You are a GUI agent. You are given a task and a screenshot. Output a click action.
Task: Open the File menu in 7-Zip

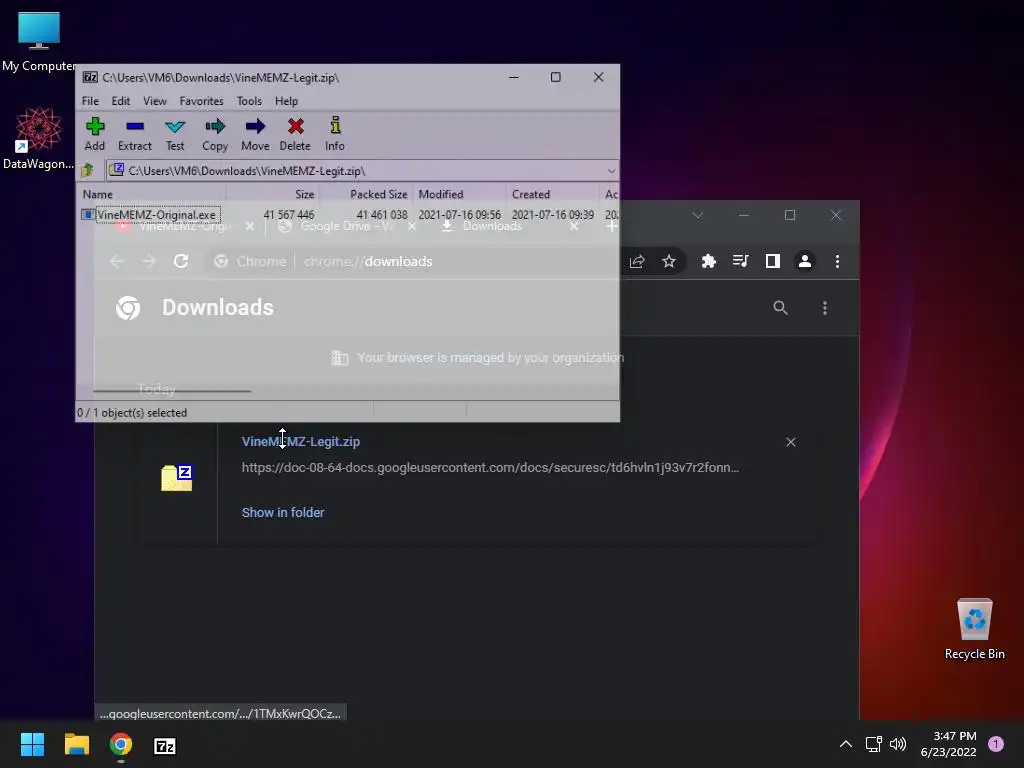[90, 101]
